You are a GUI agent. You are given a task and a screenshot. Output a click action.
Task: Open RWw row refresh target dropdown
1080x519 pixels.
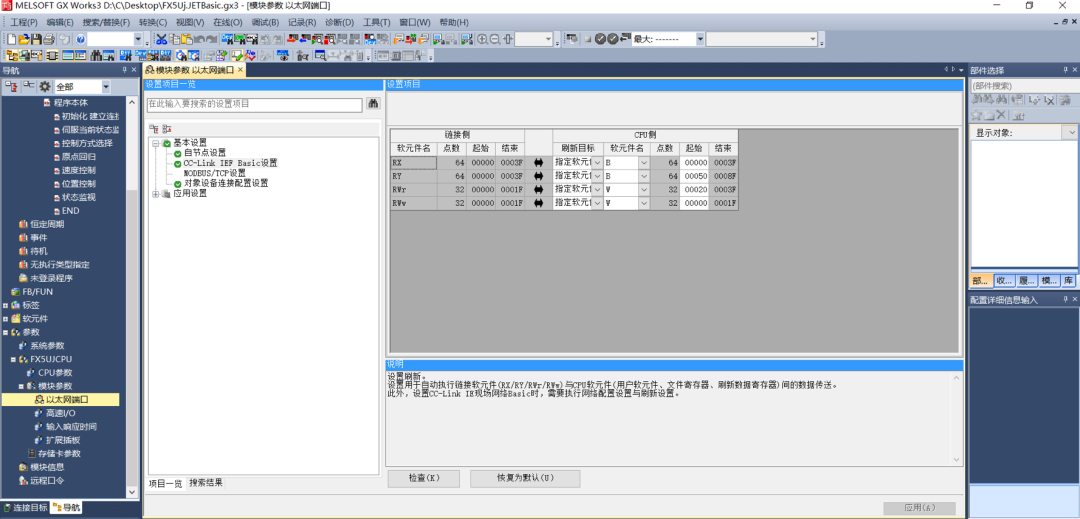(597, 203)
